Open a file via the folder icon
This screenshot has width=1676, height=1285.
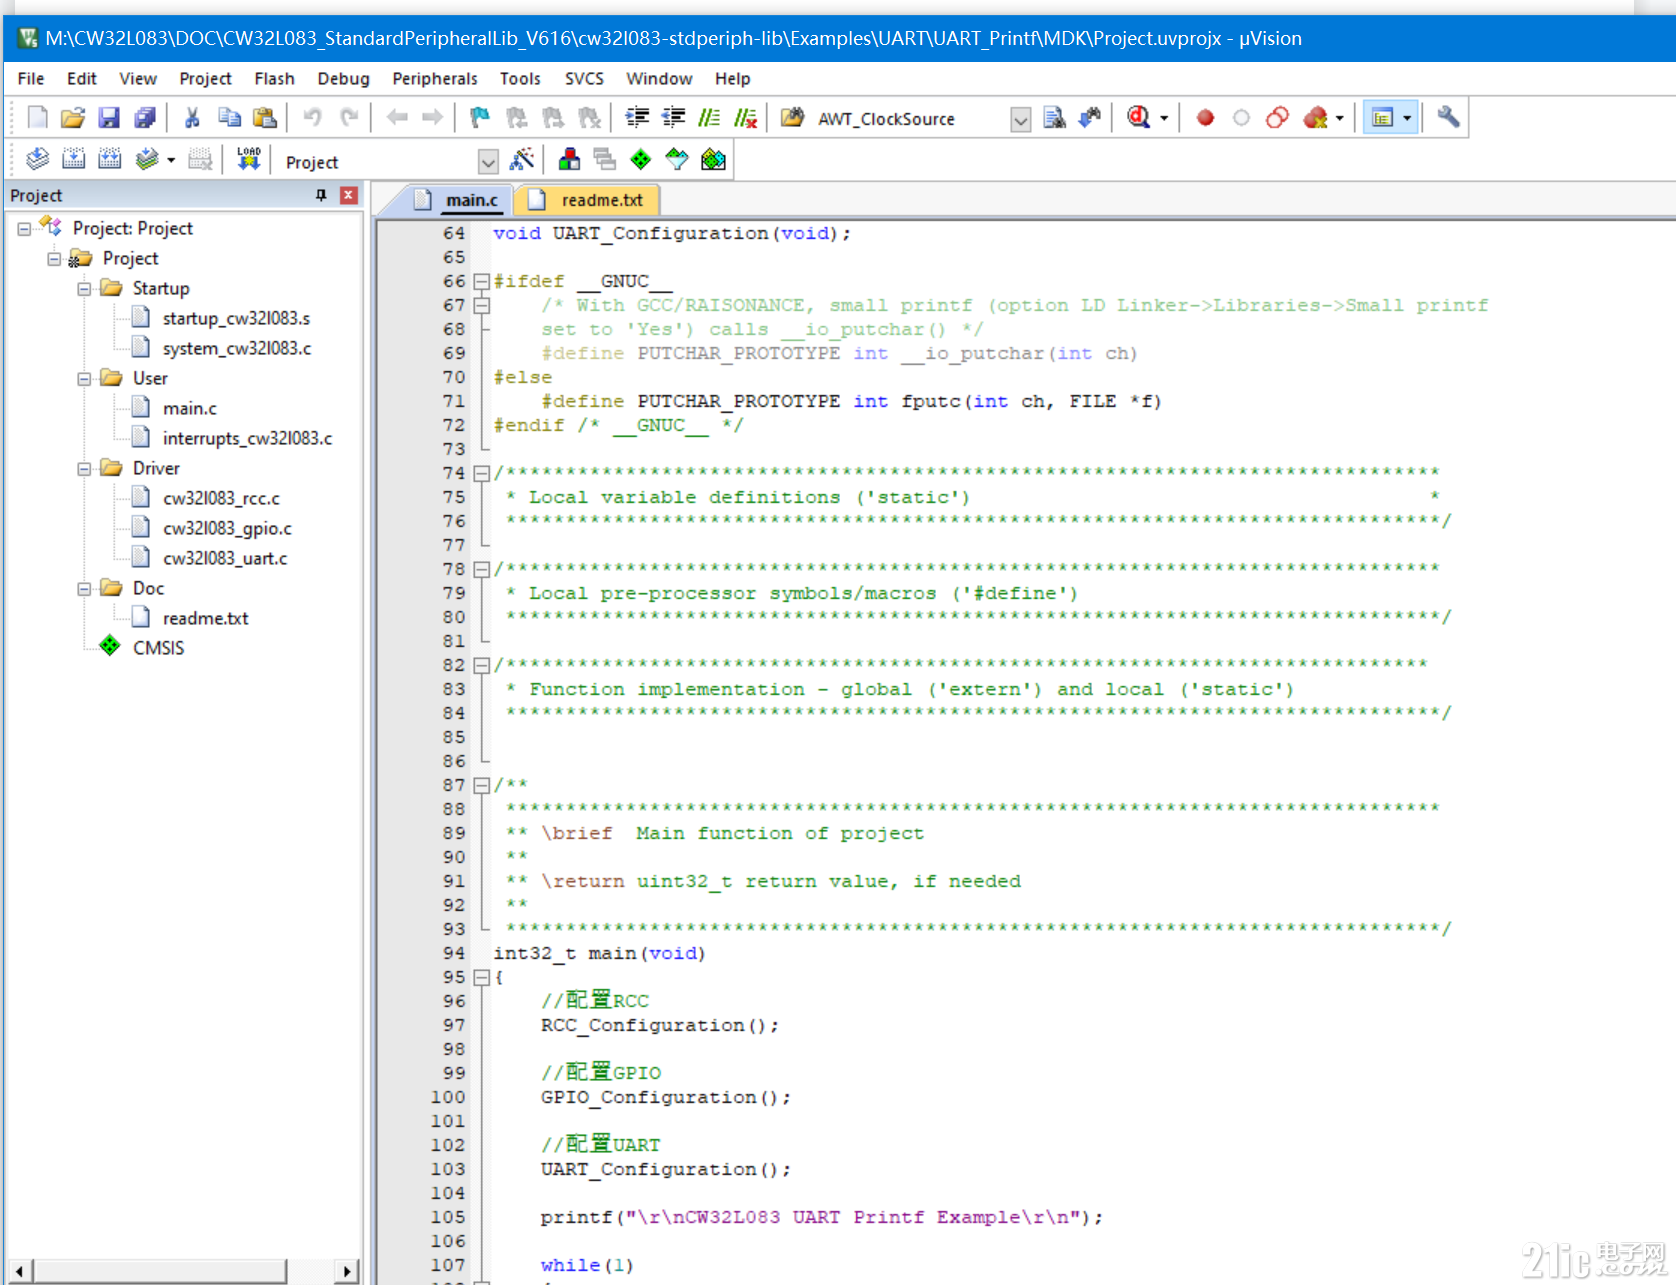(73, 118)
